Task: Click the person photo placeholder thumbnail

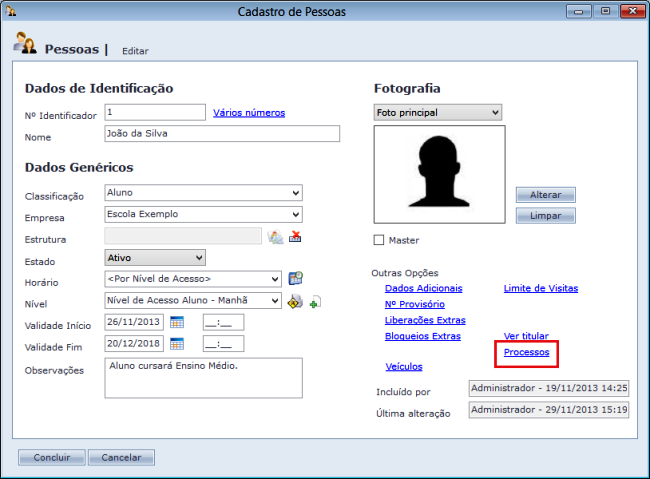Action: point(439,174)
